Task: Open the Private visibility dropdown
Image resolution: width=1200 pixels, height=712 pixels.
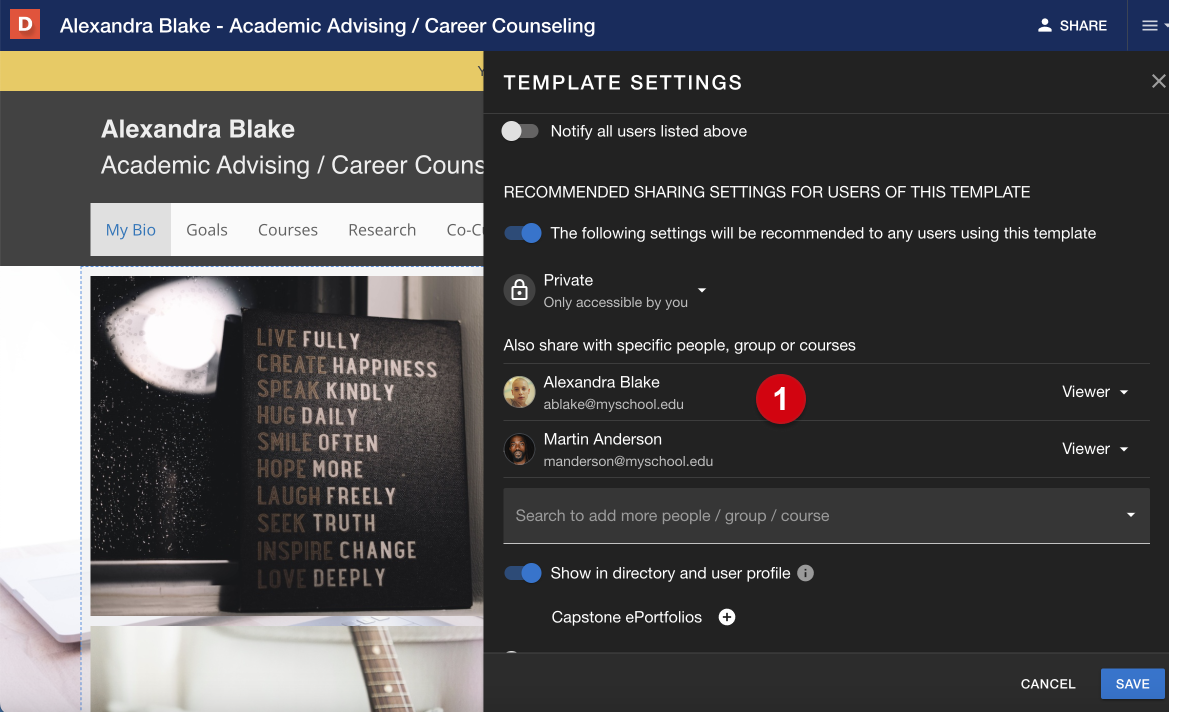Action: point(701,292)
